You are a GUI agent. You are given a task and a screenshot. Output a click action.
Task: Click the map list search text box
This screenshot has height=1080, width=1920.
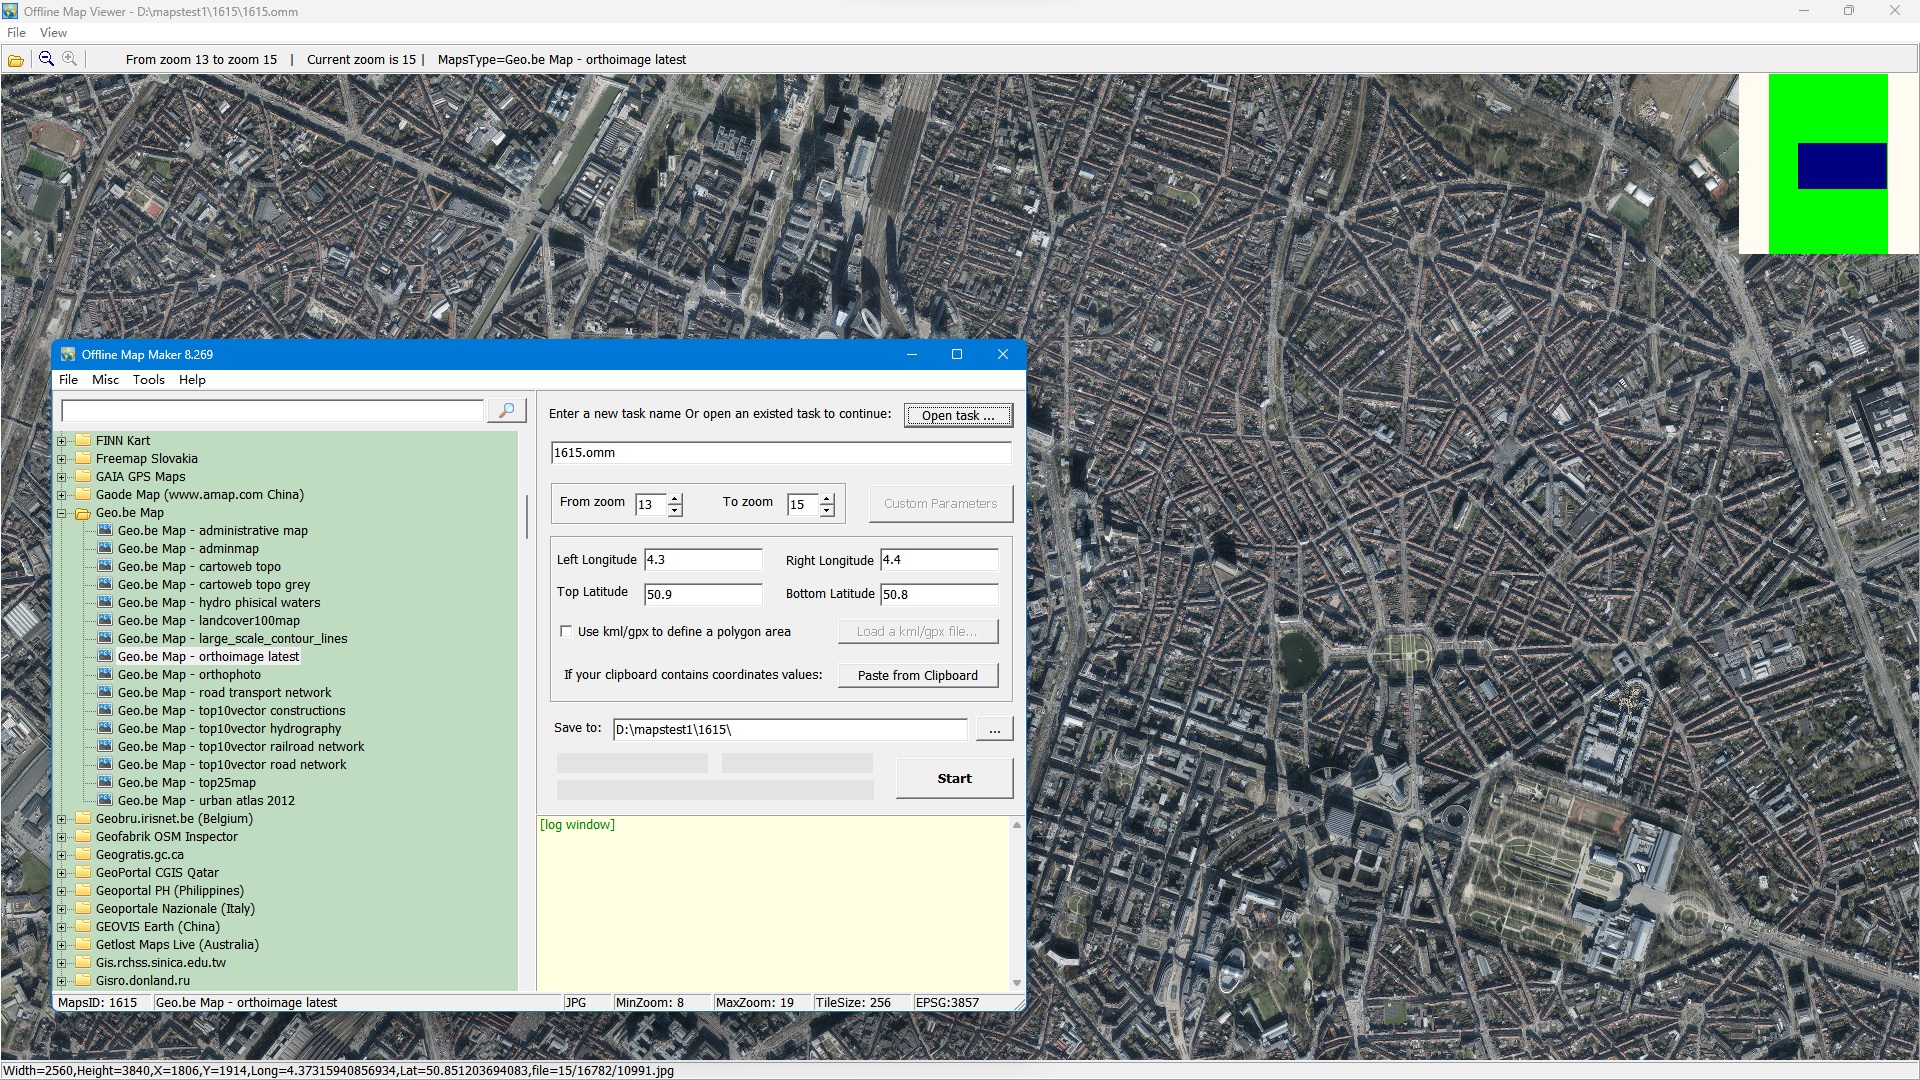pos(272,411)
